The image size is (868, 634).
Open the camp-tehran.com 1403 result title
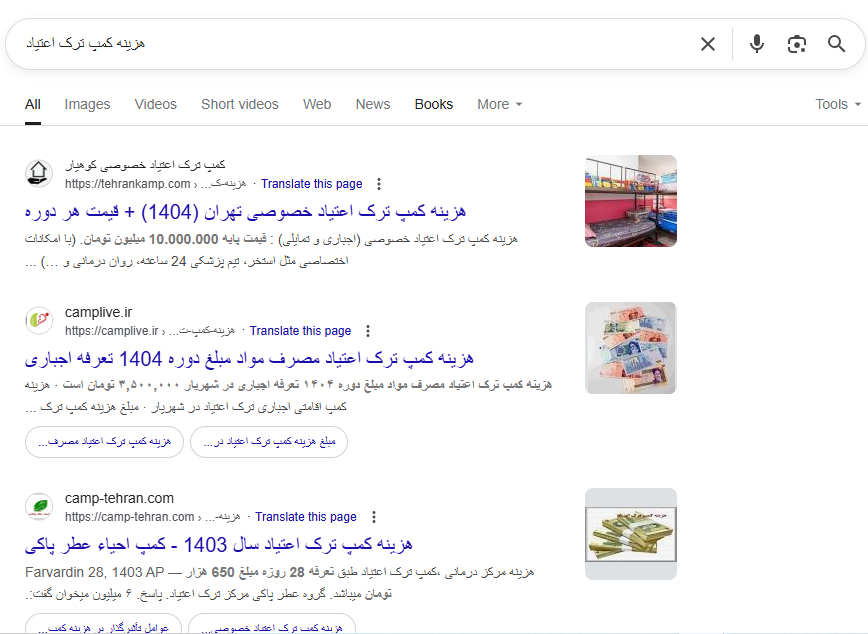point(219,545)
